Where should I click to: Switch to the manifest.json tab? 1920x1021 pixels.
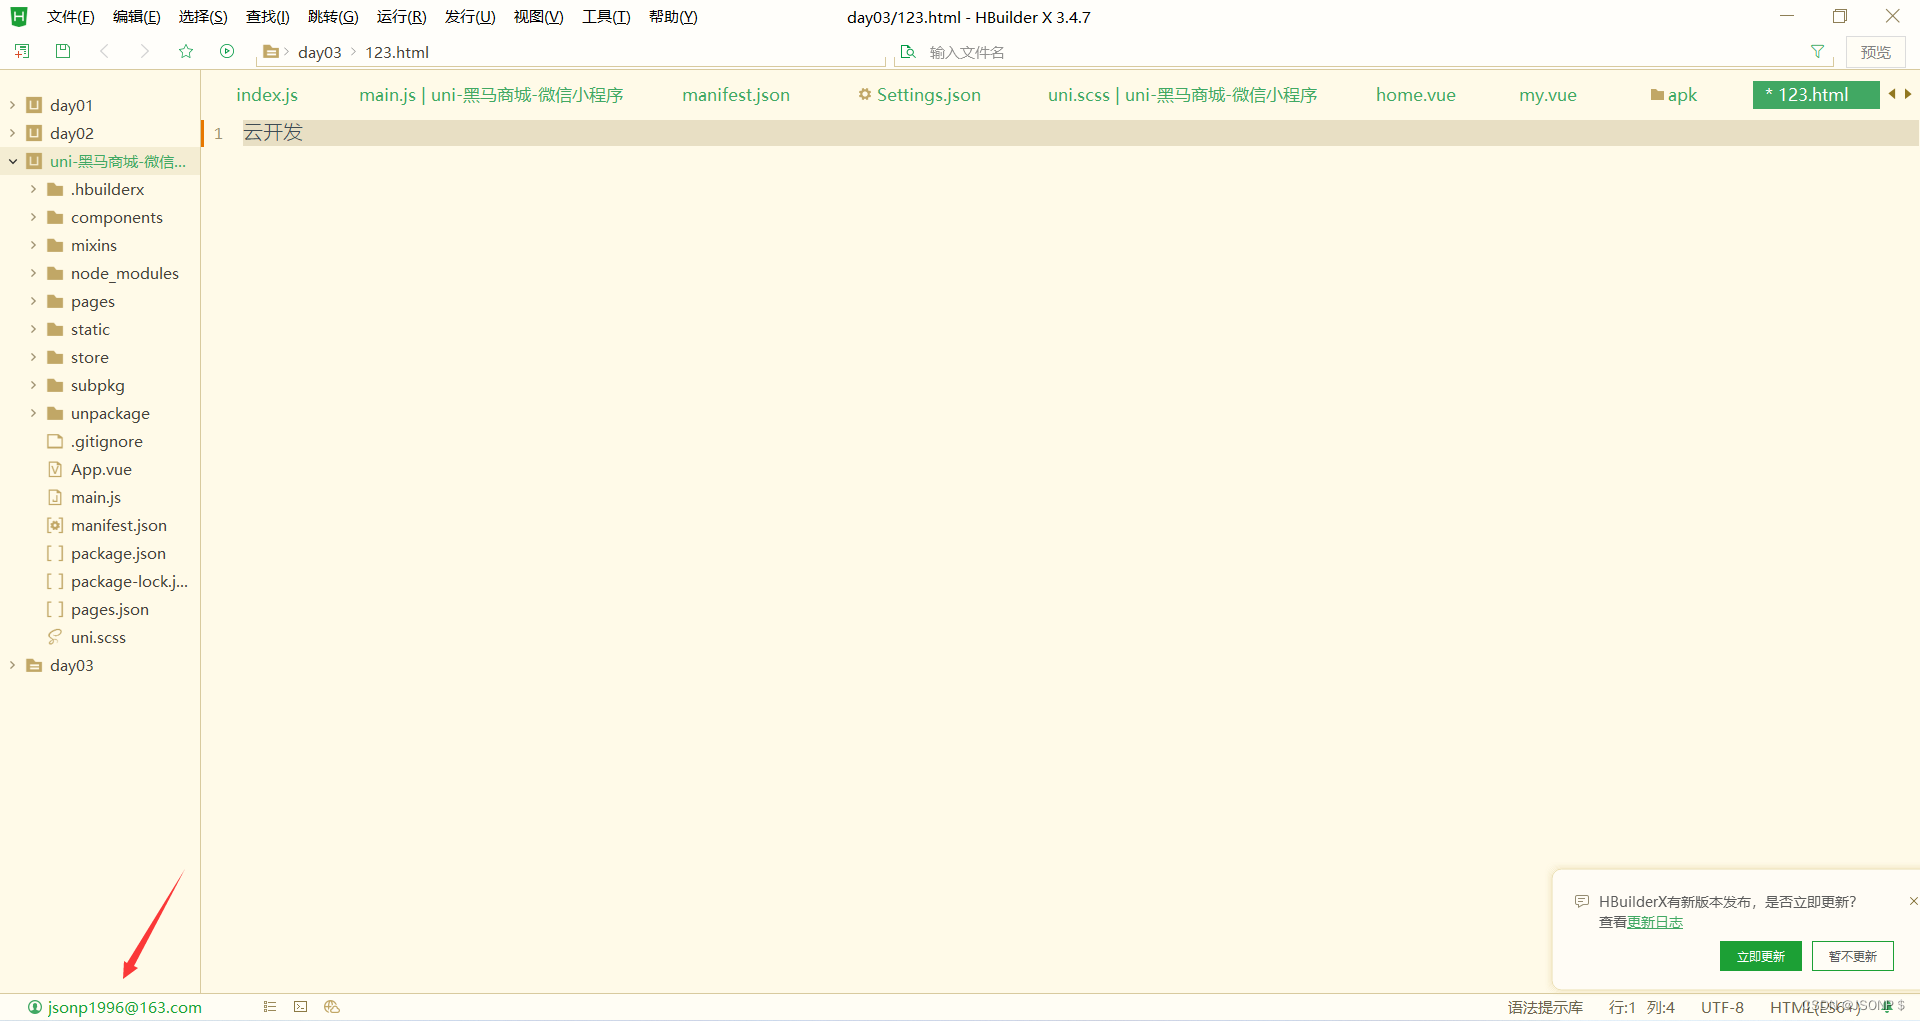click(x=736, y=95)
